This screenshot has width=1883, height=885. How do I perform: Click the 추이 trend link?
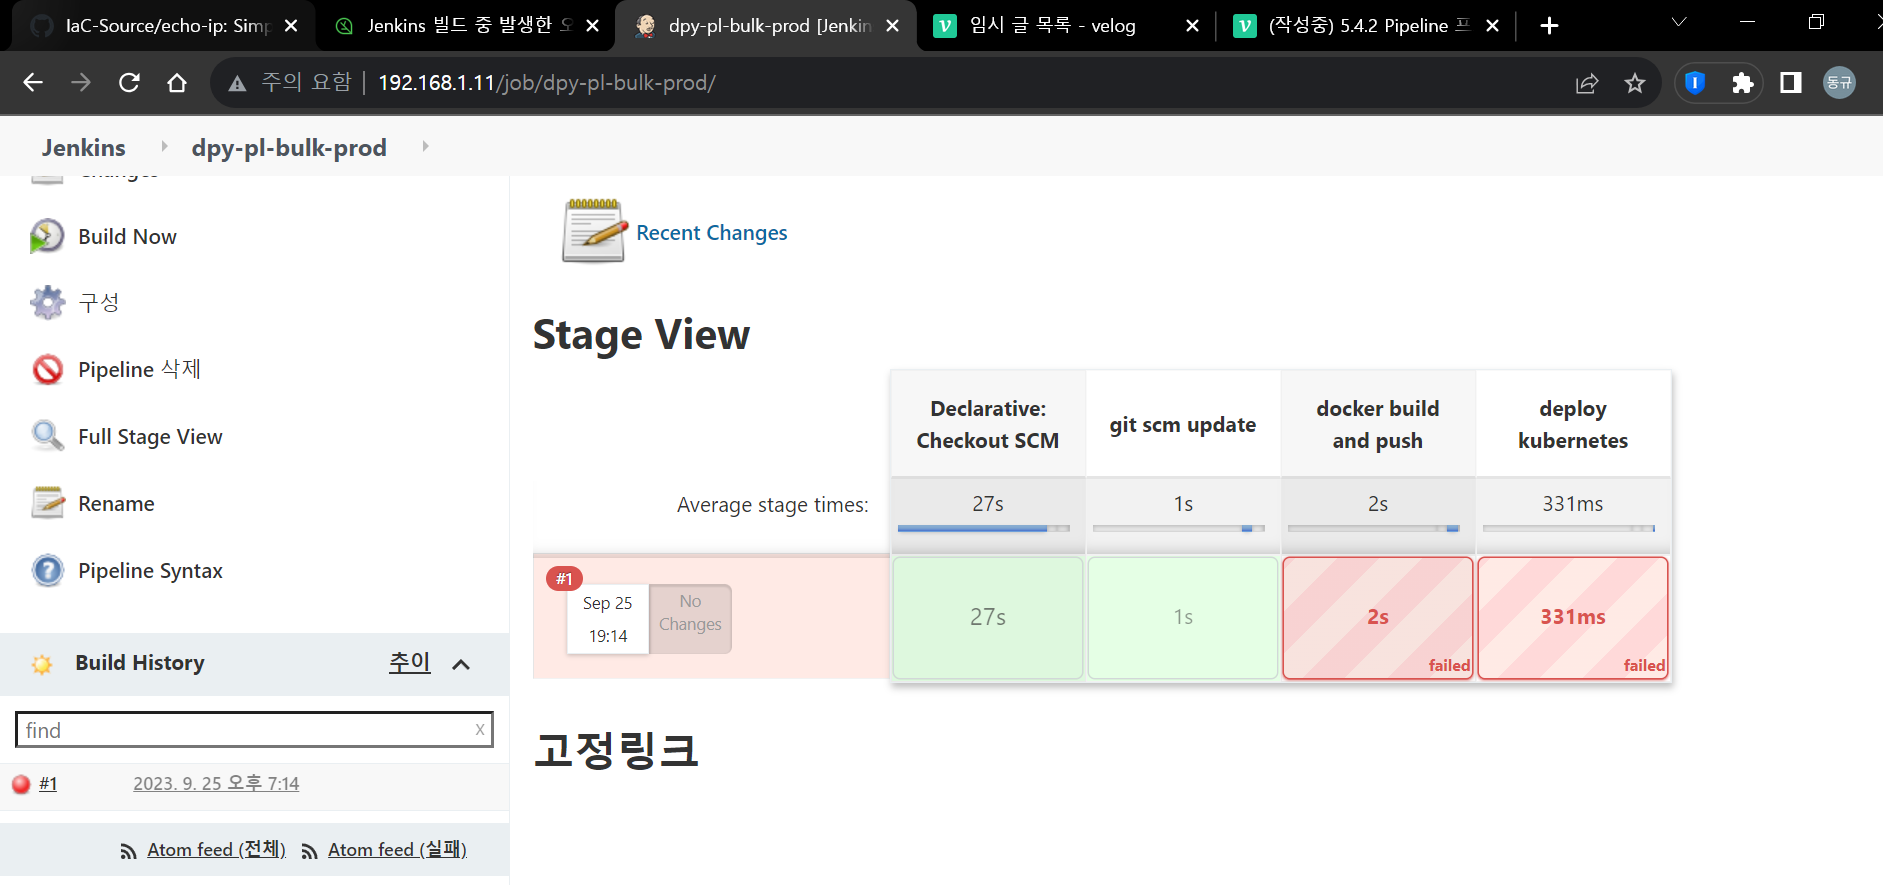[x=410, y=662]
